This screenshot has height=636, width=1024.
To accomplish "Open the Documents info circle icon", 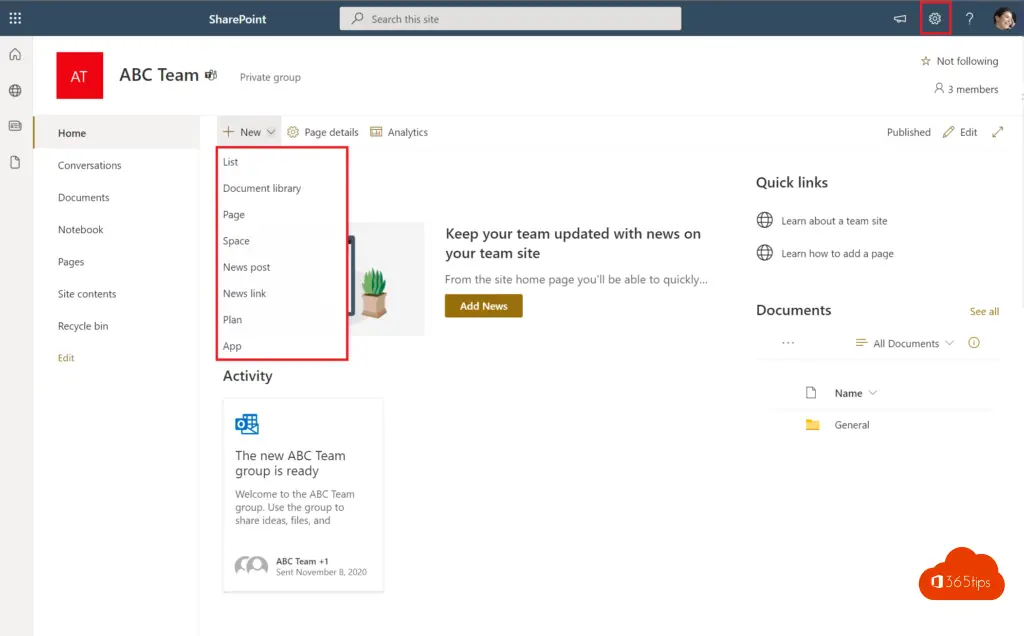I will 974,343.
